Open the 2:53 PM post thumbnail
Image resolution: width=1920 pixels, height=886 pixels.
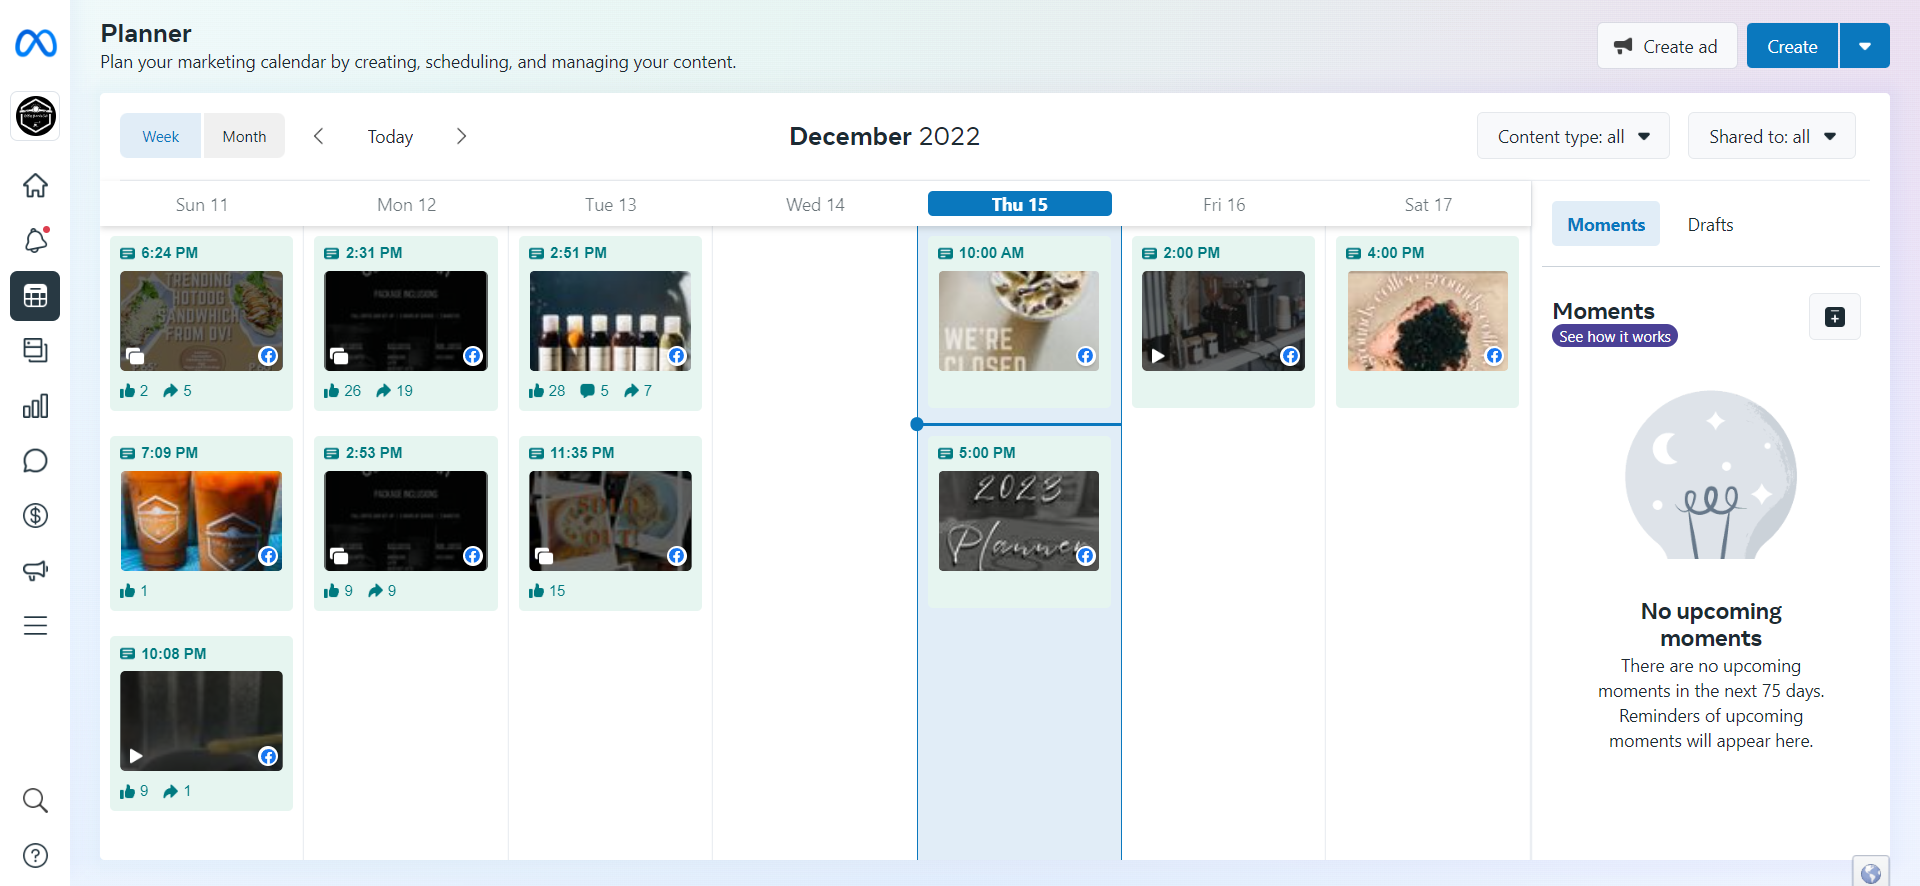pyautogui.click(x=406, y=521)
